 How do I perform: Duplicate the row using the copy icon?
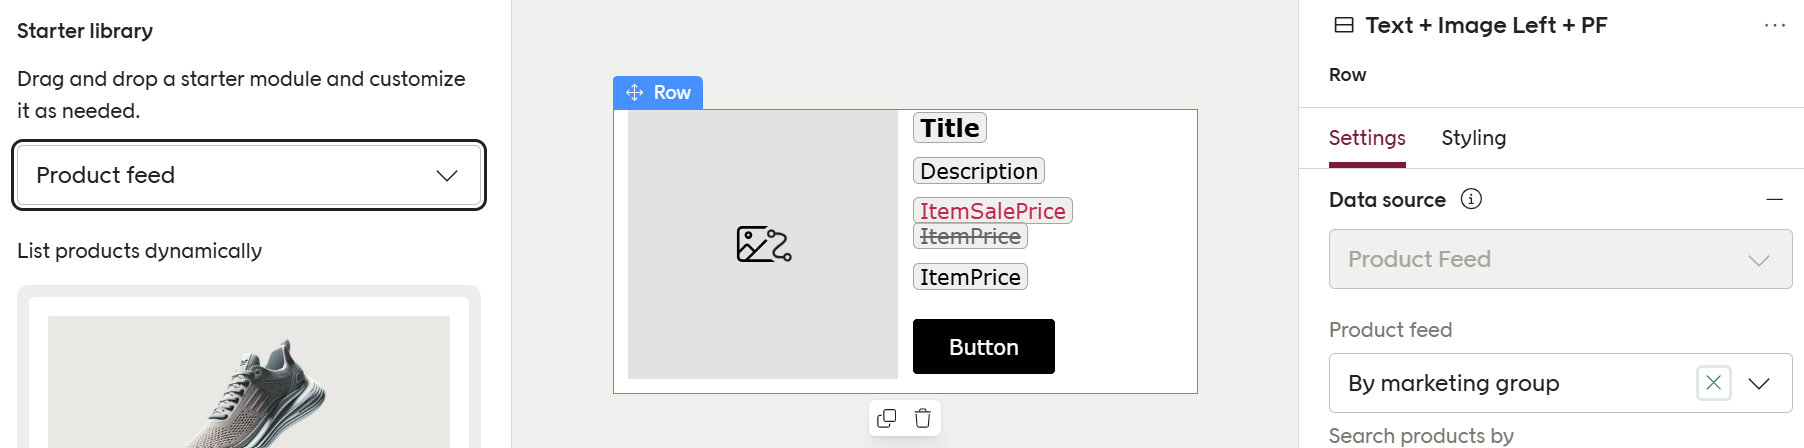tap(886, 419)
